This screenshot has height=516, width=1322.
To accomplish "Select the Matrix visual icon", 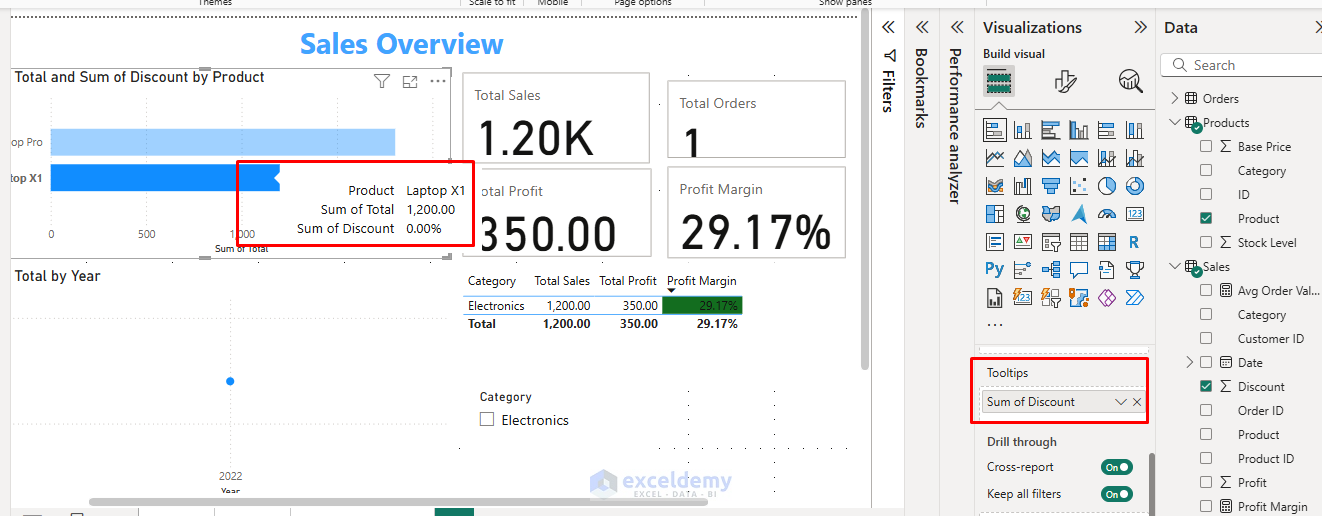I will click(1107, 242).
